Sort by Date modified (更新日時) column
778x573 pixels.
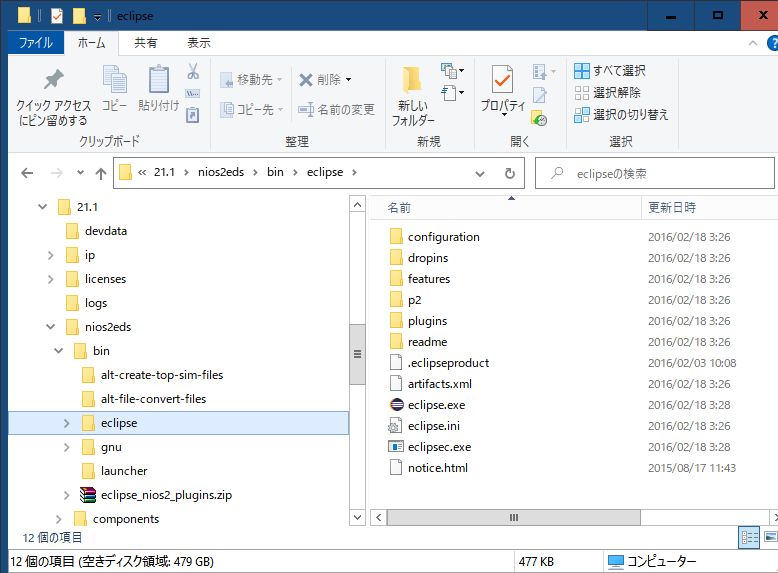(710, 208)
